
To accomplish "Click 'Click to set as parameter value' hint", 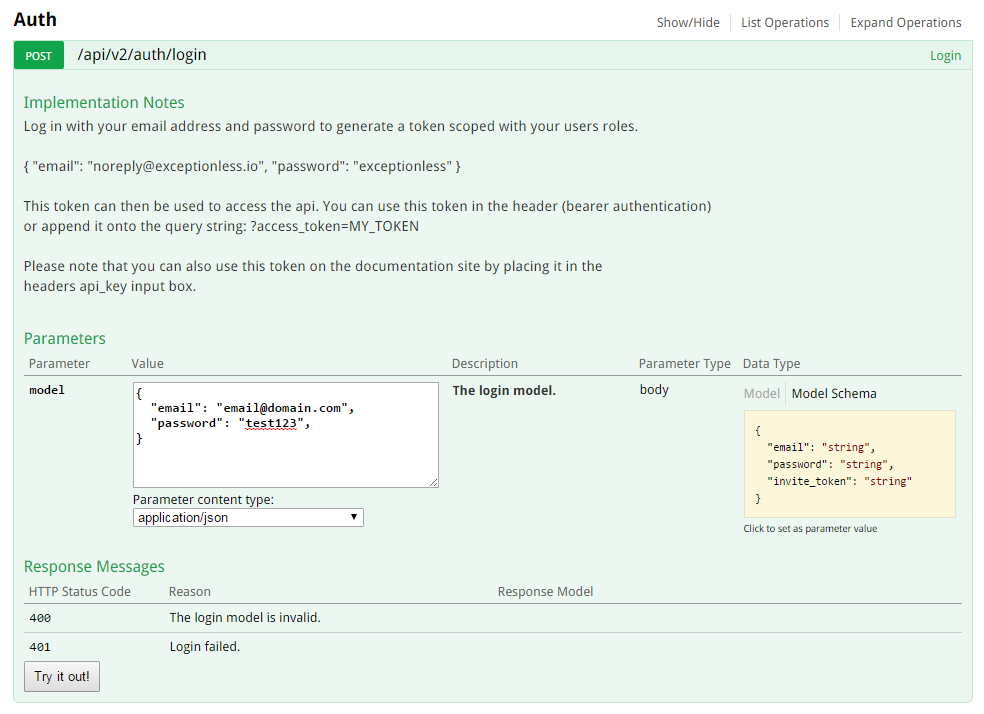I will (x=810, y=528).
